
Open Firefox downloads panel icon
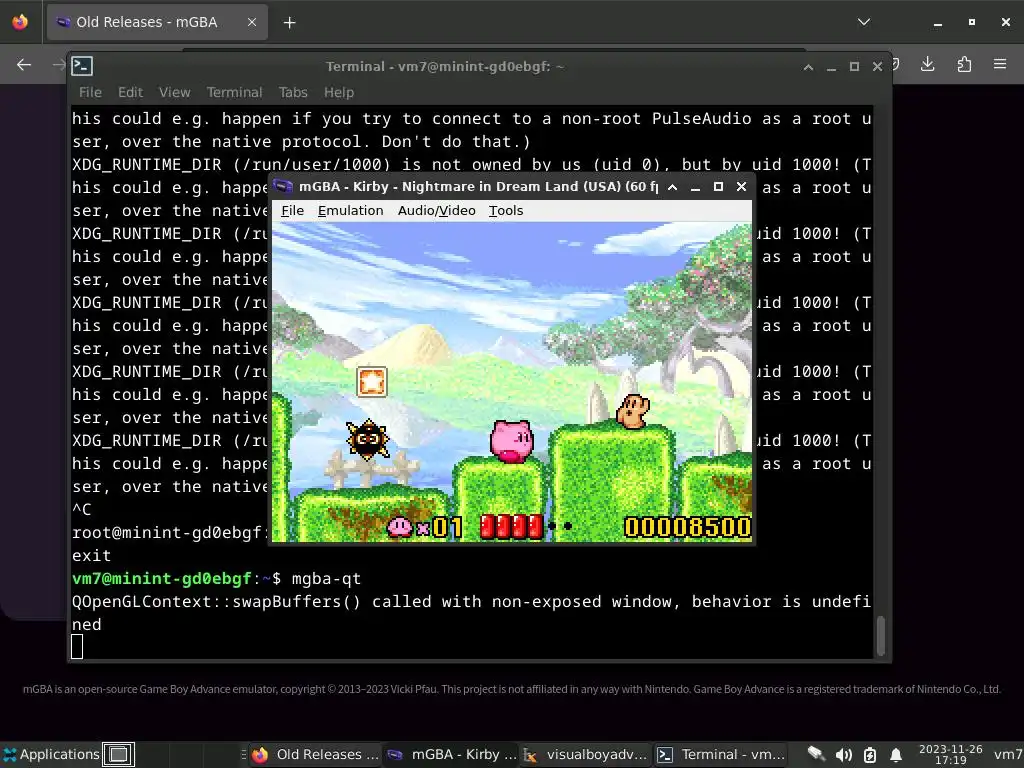coord(927,64)
